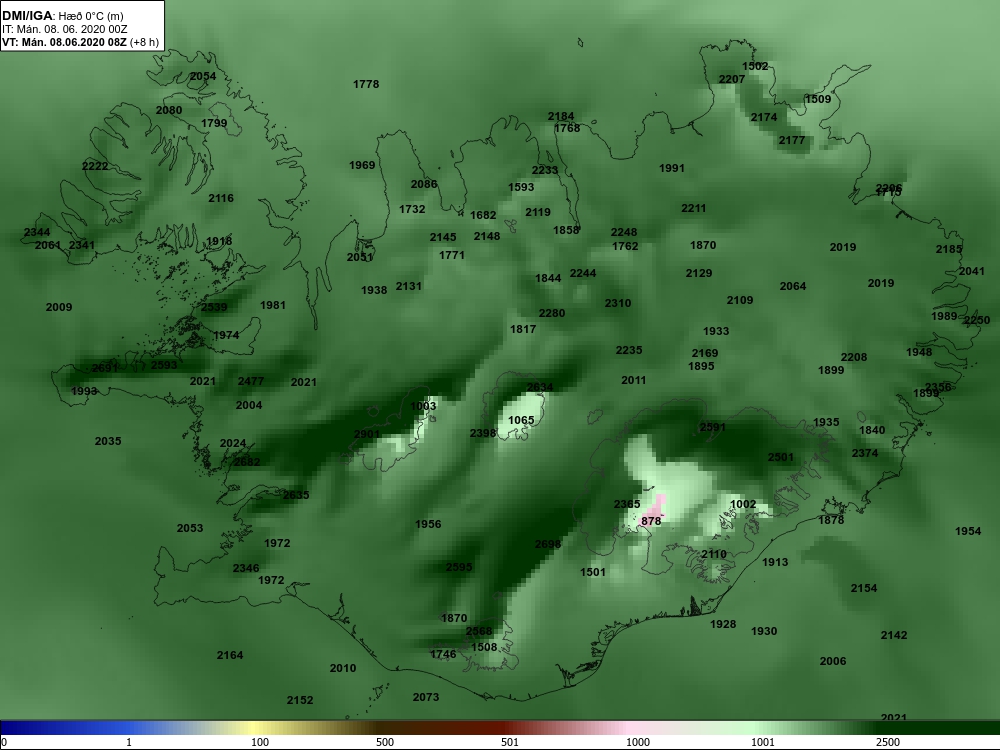The width and height of the screenshot is (1000, 750).
Task: Click the value 2310 on the map
Action: (x=618, y=304)
